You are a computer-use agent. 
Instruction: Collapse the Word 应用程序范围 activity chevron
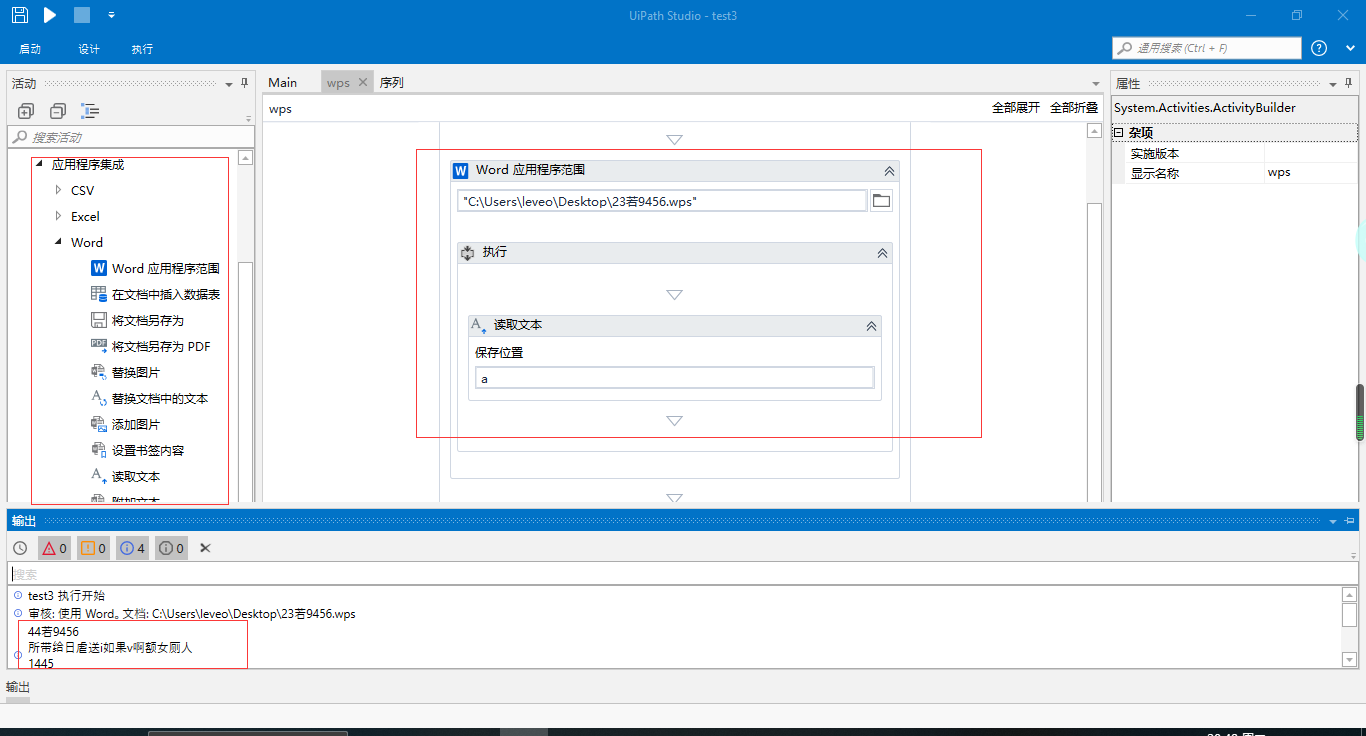pyautogui.click(x=889, y=171)
